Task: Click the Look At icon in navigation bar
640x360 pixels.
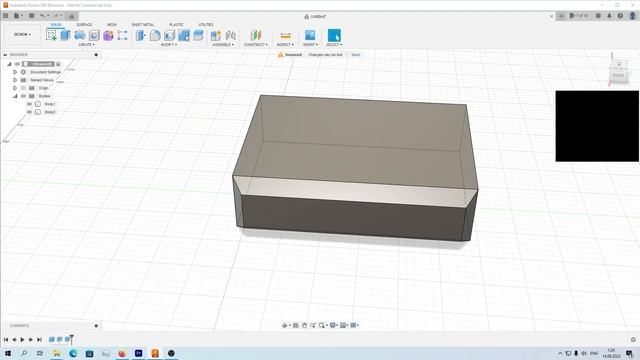Action: 296,325
